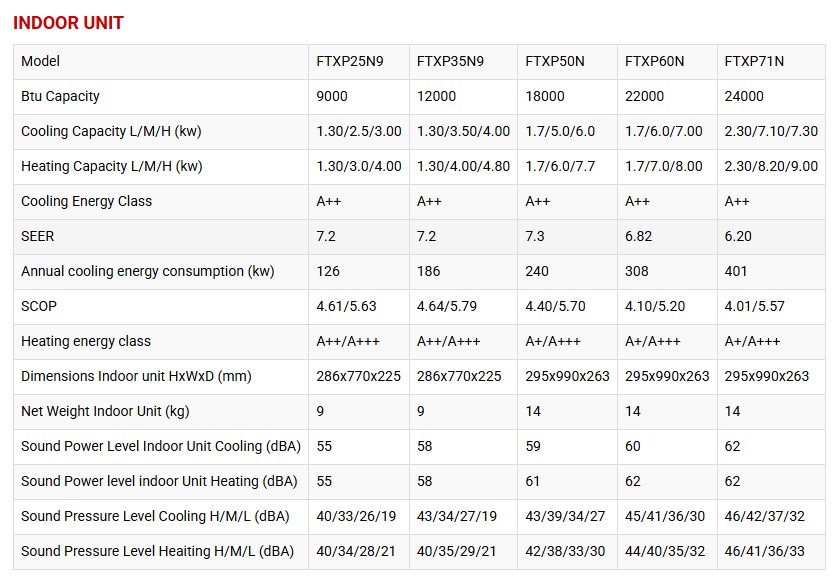The image size is (835, 580).
Task: Select the FTXP71N column header
Action: [754, 61]
